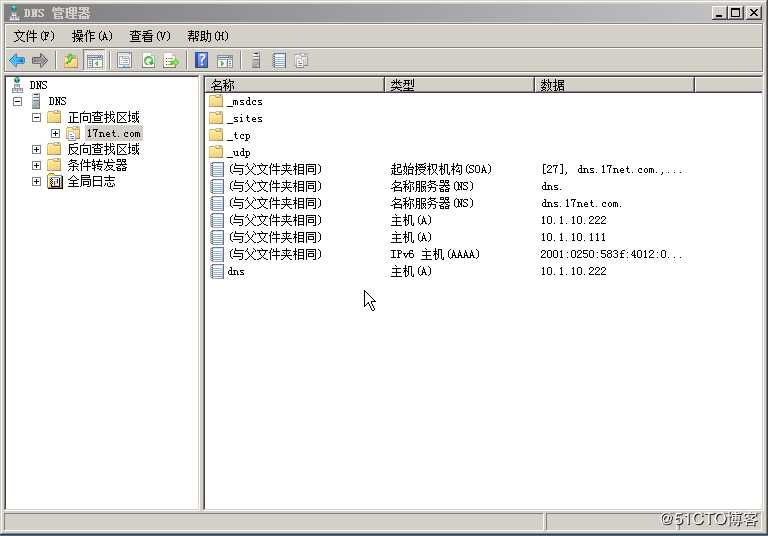Screen dimensions: 768x536
Task: Sort by the 名称 column header
Action: coord(294,85)
